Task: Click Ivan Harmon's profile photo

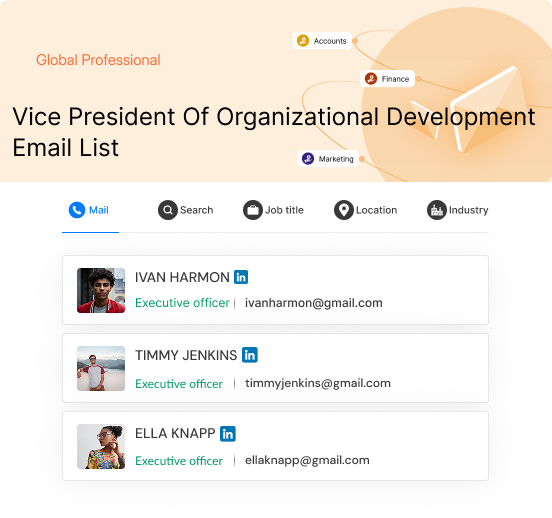Action: [101, 291]
